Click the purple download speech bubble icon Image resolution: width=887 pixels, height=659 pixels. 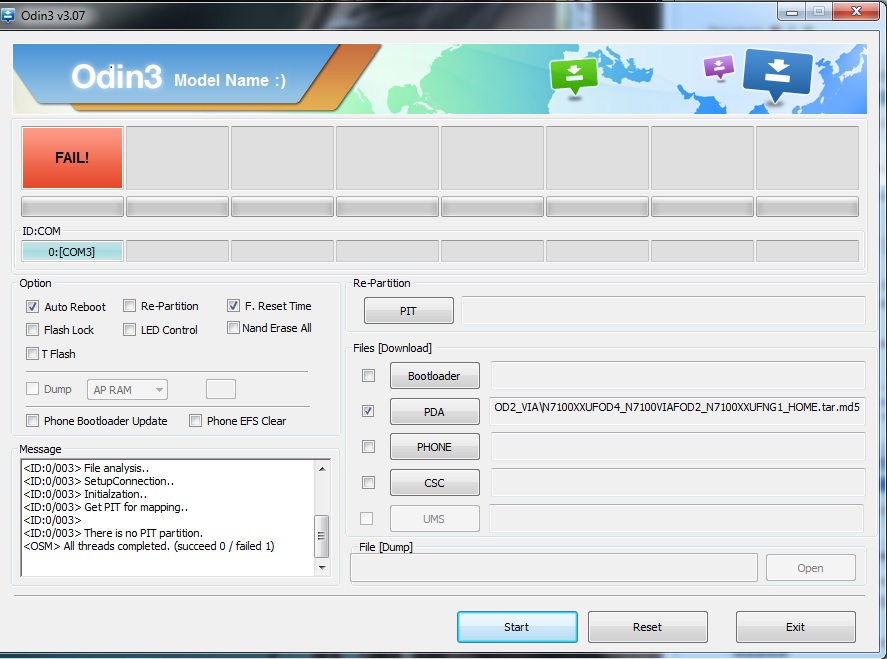click(718, 68)
